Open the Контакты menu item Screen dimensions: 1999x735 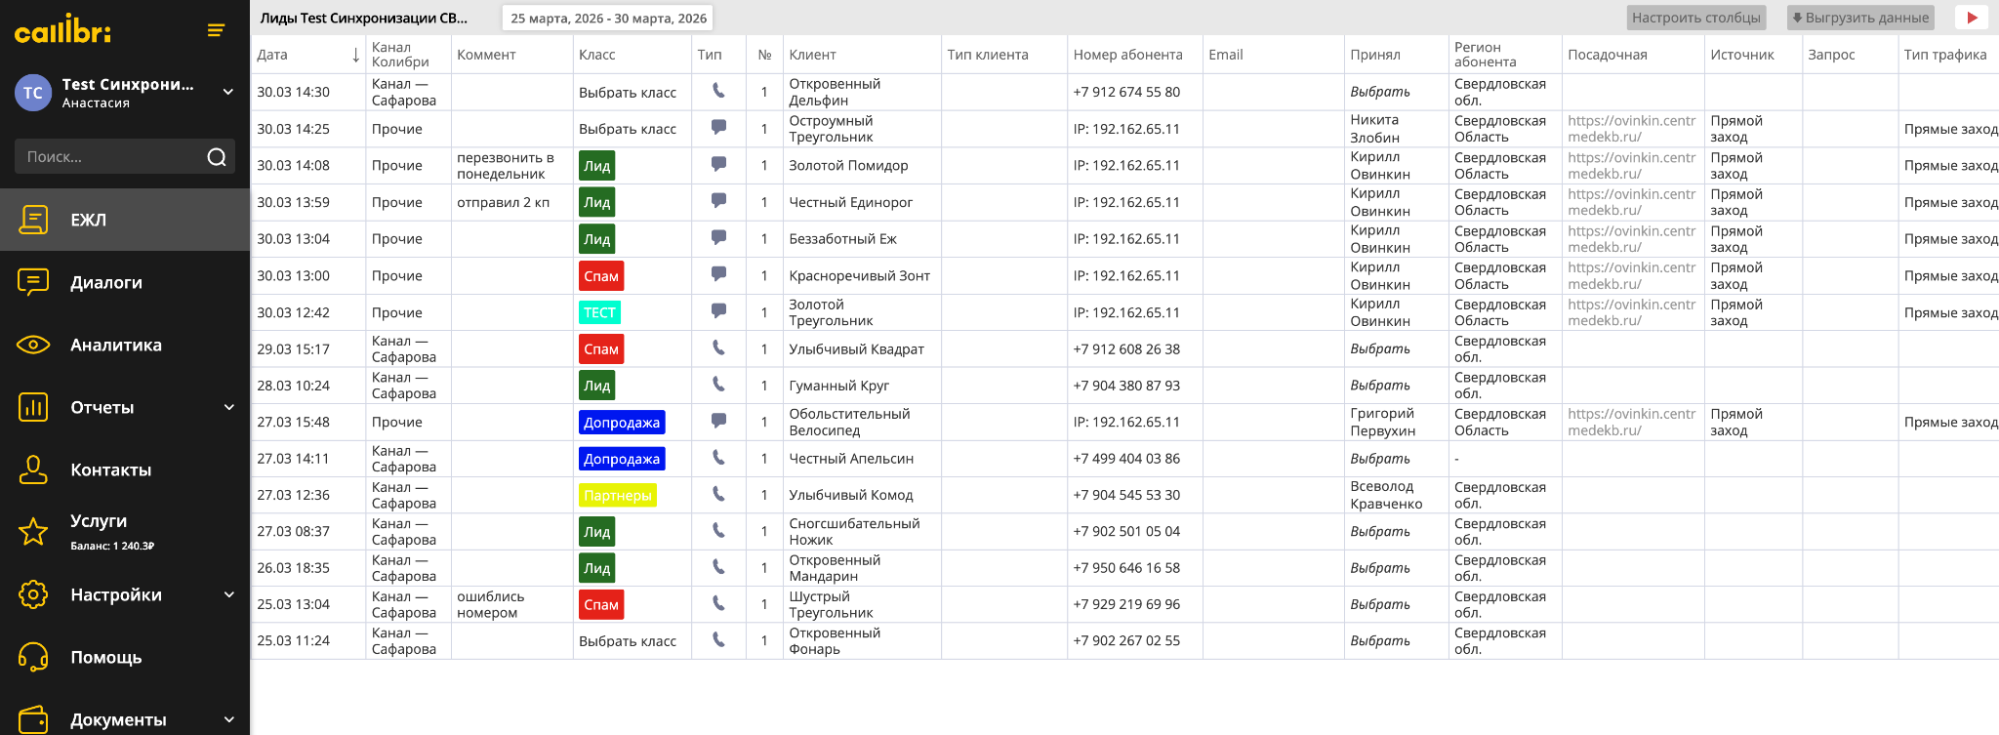(x=110, y=470)
